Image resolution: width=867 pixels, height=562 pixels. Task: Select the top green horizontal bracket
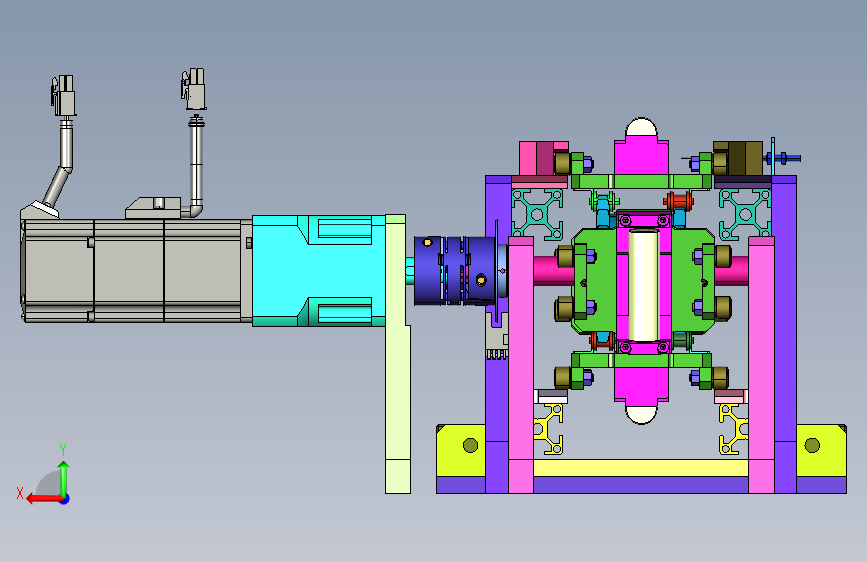click(641, 181)
